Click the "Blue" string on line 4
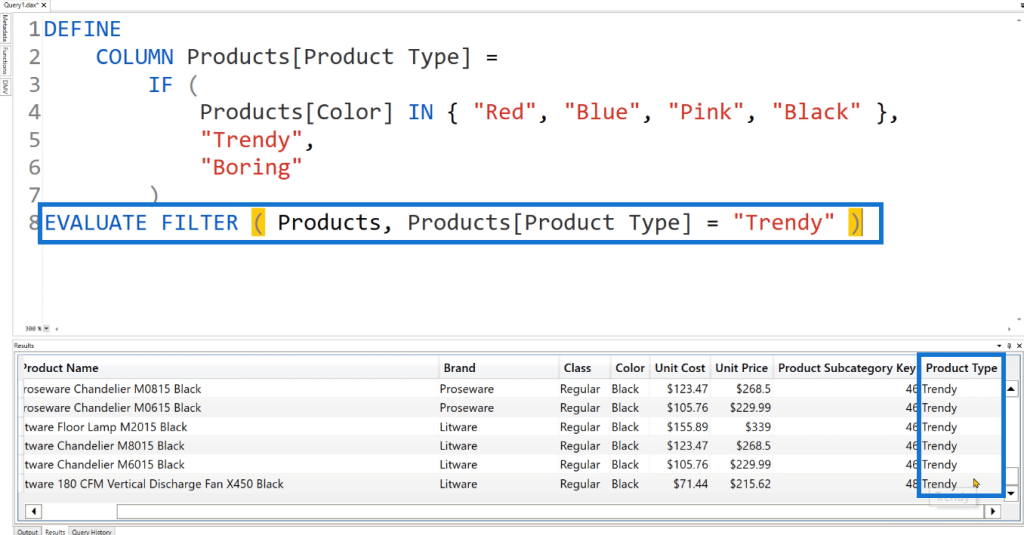Screen dimensions: 1024x535 point(602,112)
